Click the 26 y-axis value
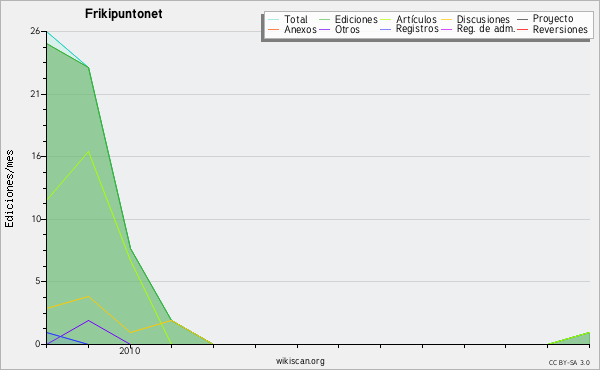Image resolution: width=600 pixels, height=370 pixels. pos(35,31)
